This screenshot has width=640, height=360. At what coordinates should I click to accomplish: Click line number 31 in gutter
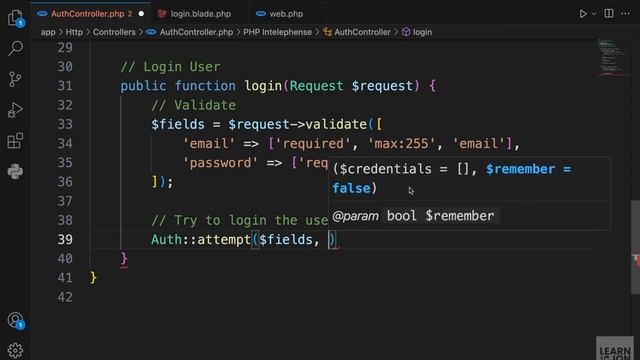point(65,86)
